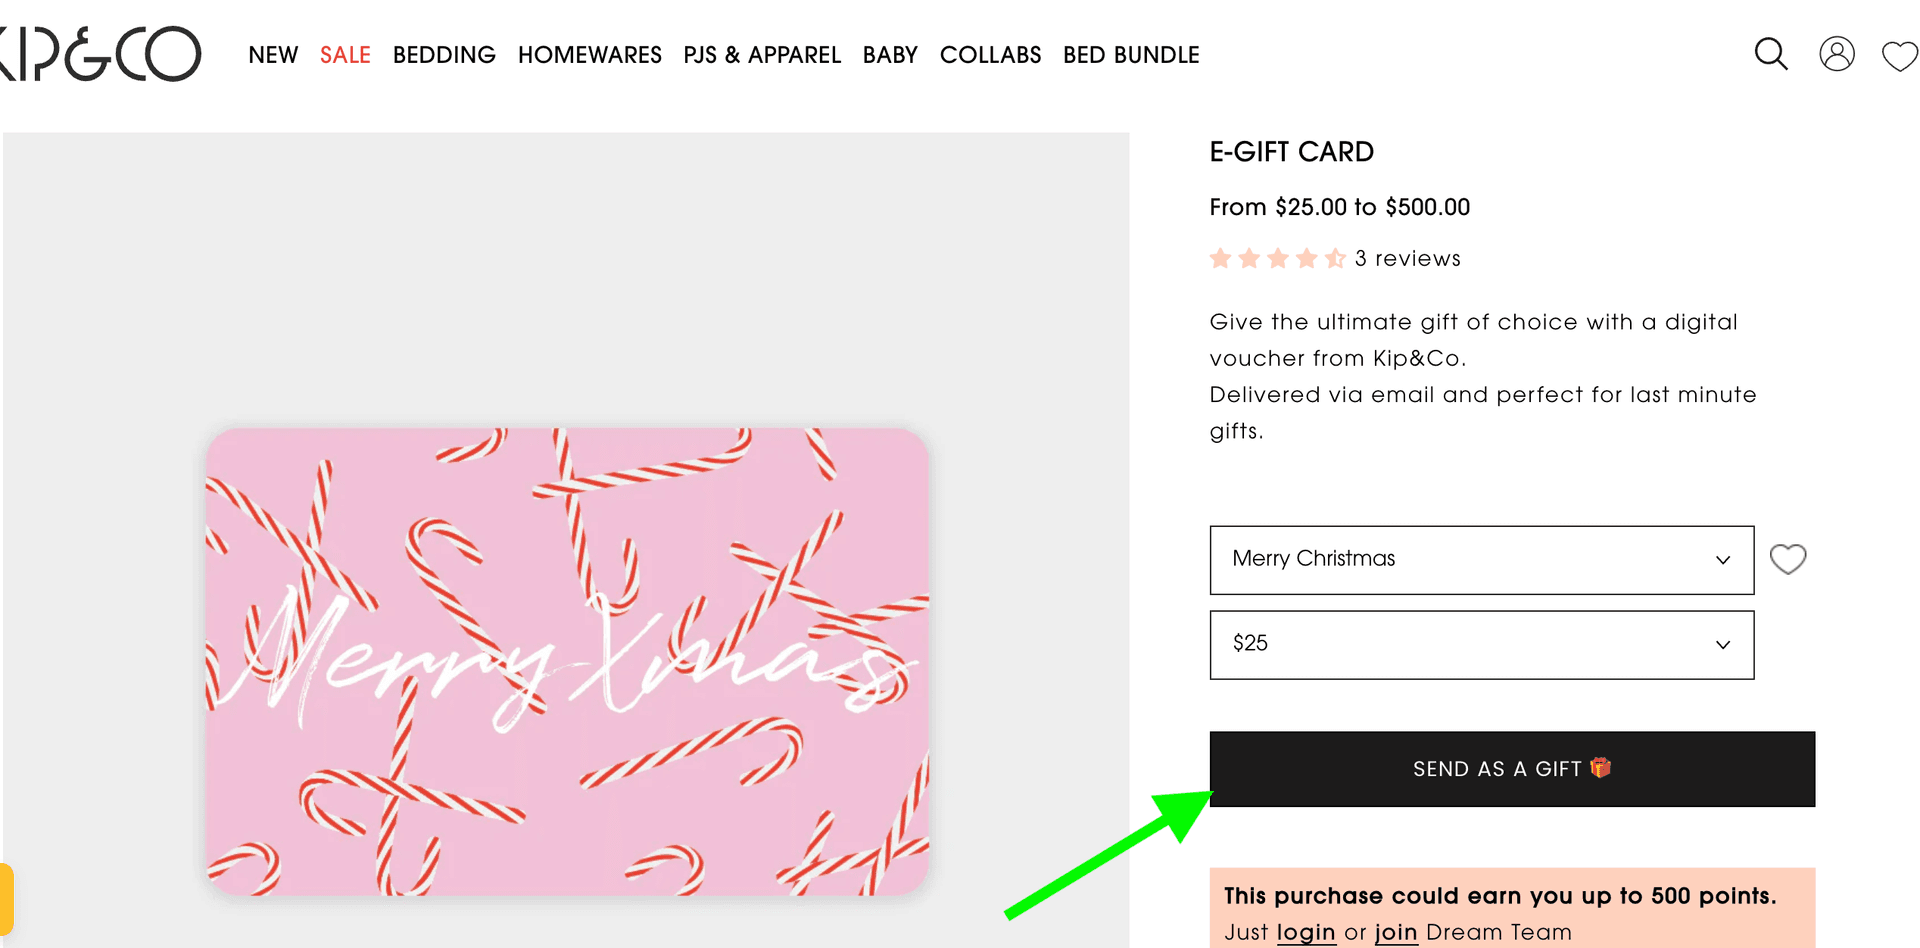
Task: Add gift card to wishlist heart
Action: tap(1788, 559)
